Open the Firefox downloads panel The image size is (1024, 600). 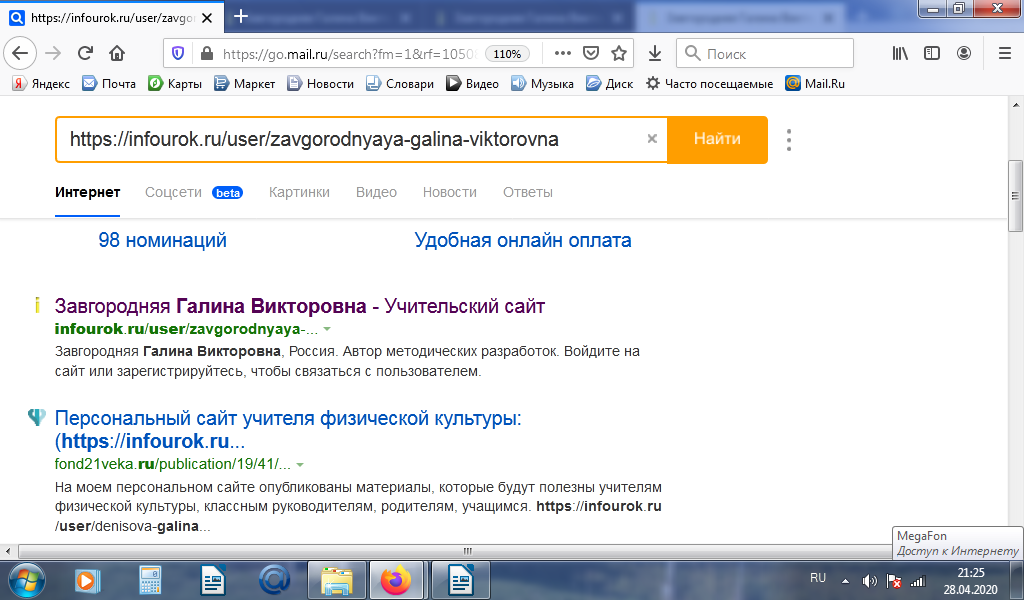click(x=655, y=53)
